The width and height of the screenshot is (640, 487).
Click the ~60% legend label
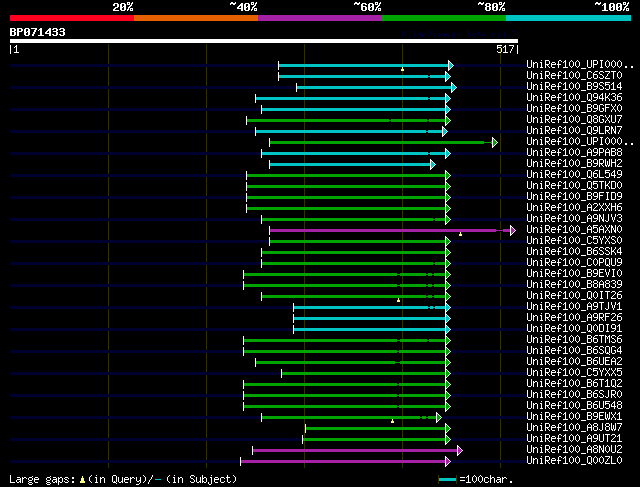pos(367,7)
